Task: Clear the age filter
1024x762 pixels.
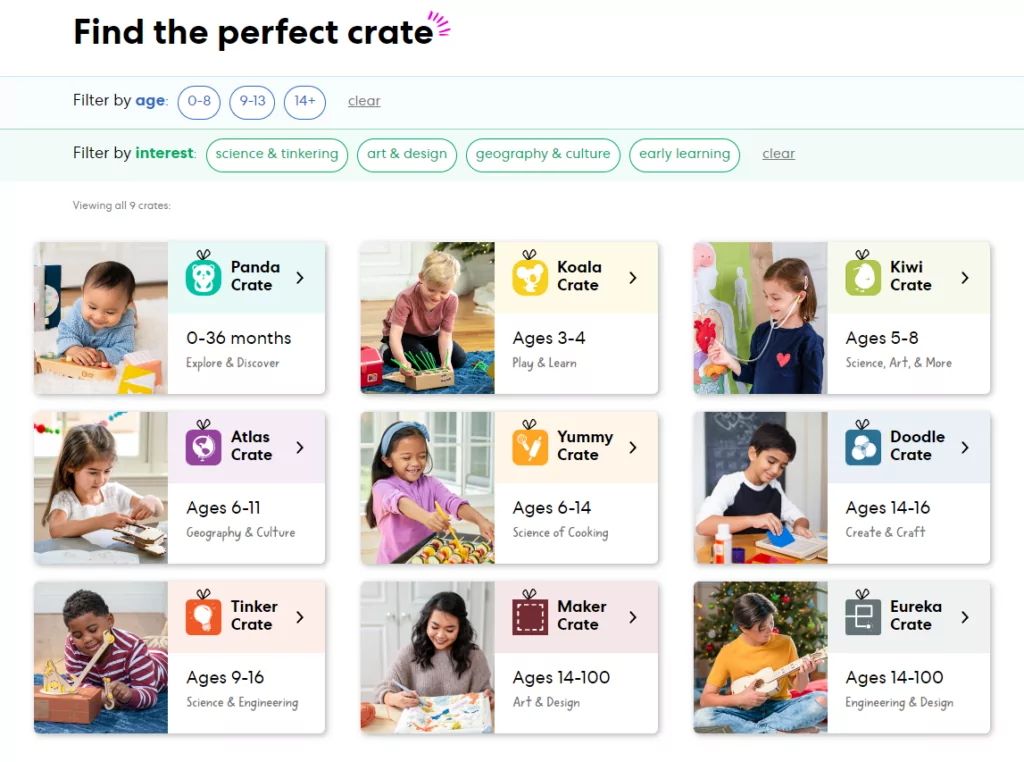Action: pos(364,101)
